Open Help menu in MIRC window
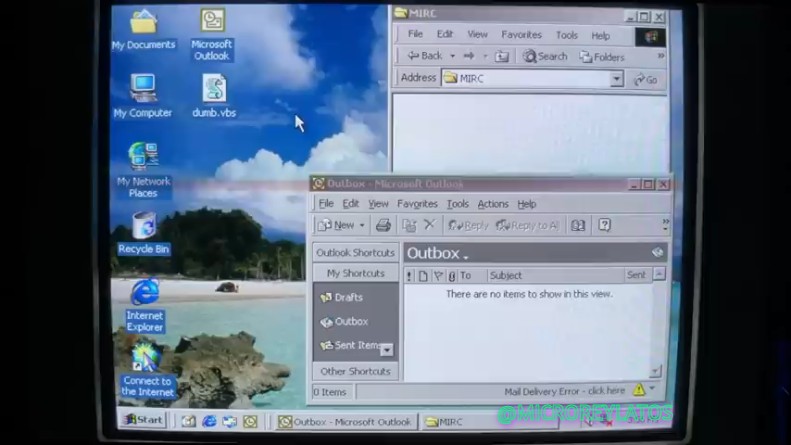The height and width of the screenshot is (445, 791). [600, 36]
